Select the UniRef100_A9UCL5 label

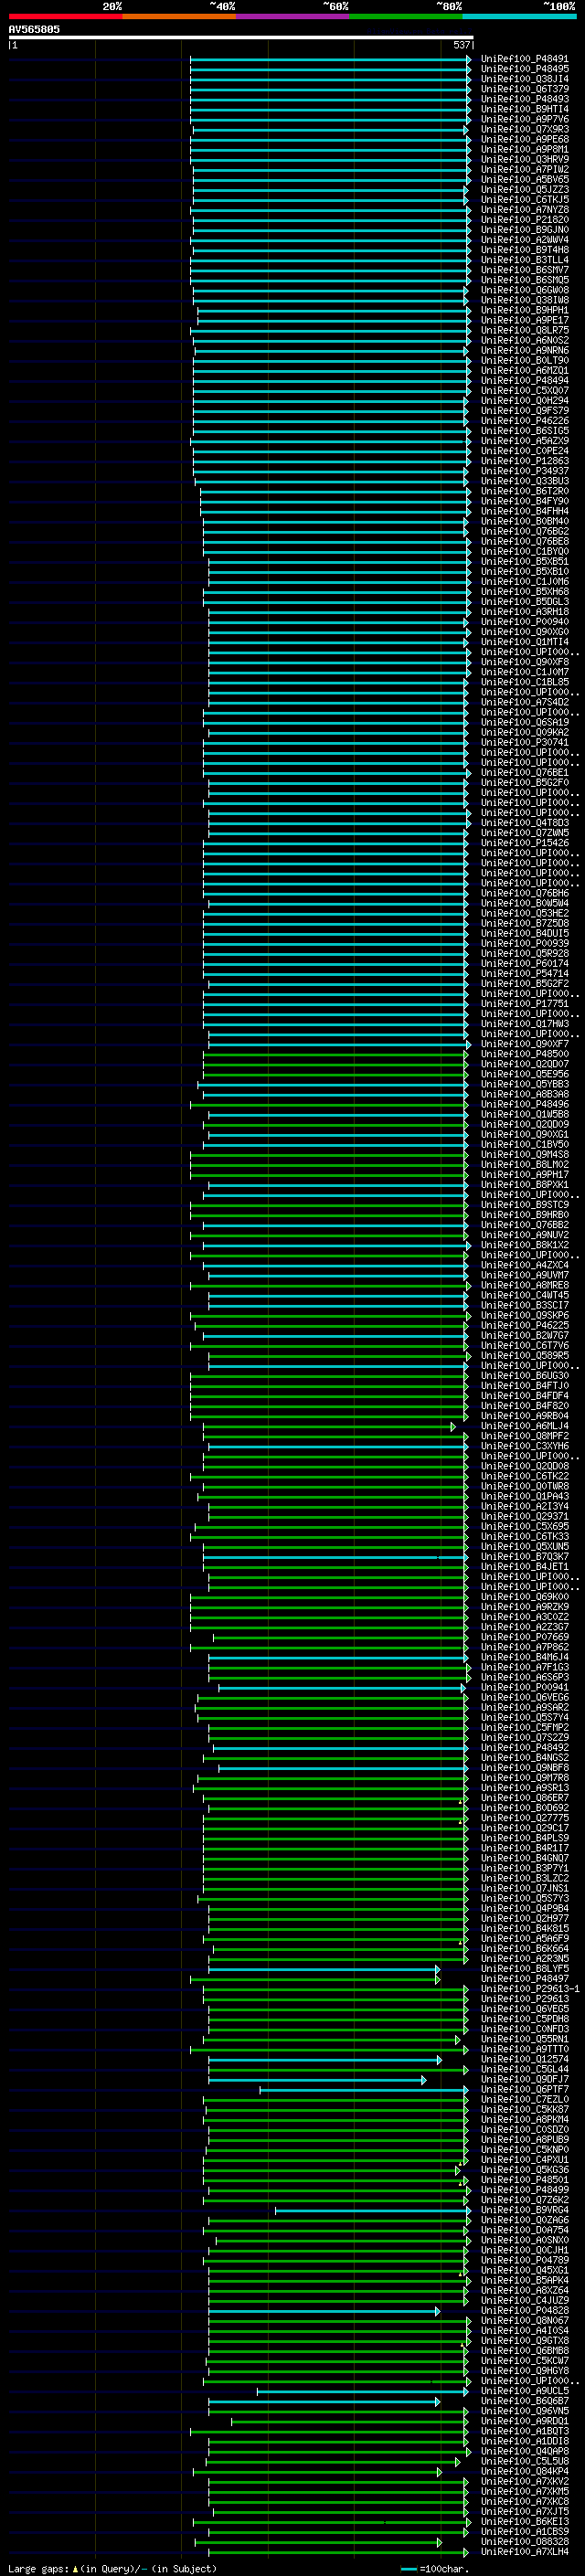click(524, 2391)
